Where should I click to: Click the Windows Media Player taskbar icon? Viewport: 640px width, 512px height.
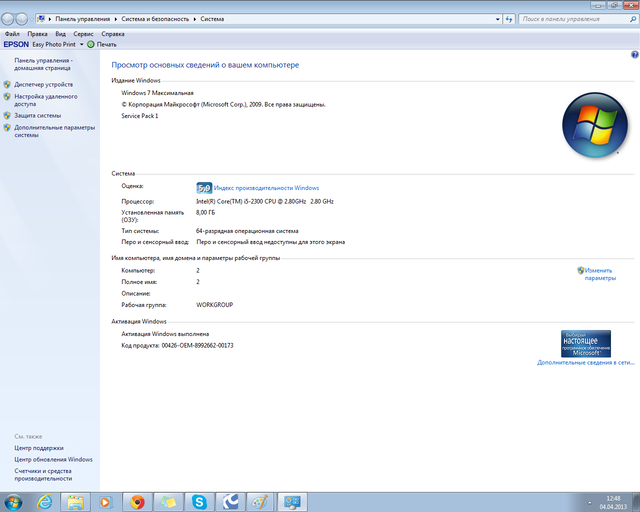pyautogui.click(x=106, y=501)
